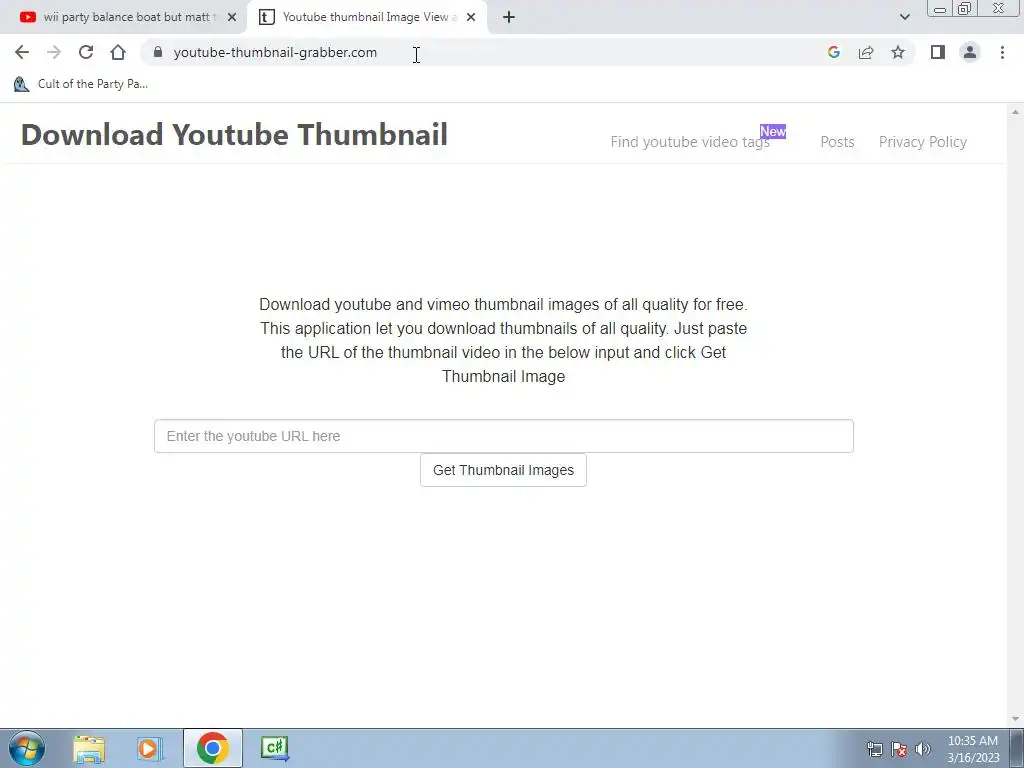The image size is (1024, 768).
Task: Open a new browser tab
Action: click(509, 17)
